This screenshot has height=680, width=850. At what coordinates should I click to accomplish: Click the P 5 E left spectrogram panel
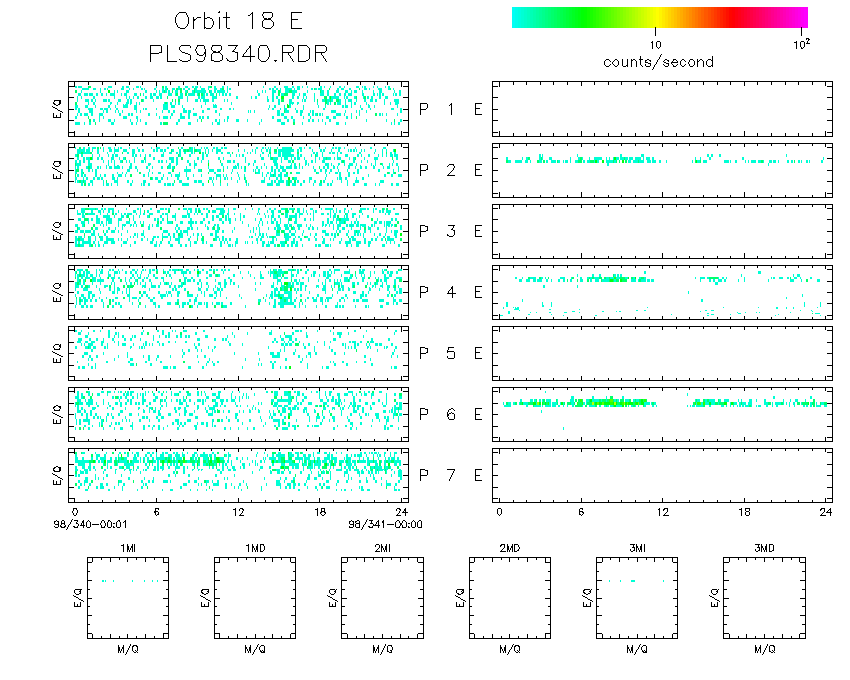(239, 354)
